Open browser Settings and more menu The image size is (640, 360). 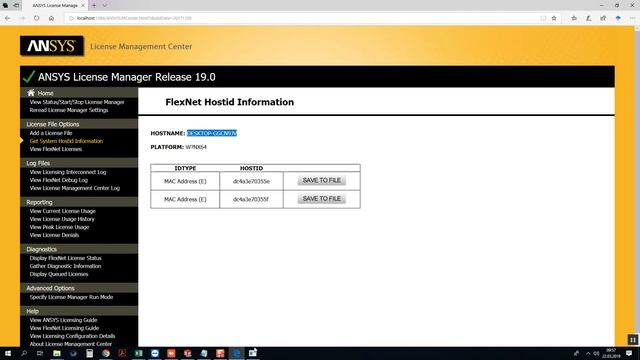click(632, 18)
